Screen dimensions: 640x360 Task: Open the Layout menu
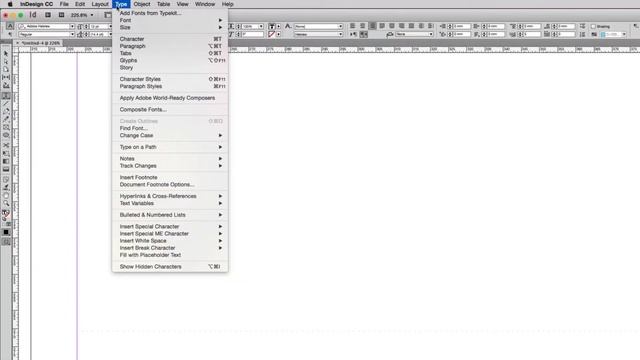point(100,4)
